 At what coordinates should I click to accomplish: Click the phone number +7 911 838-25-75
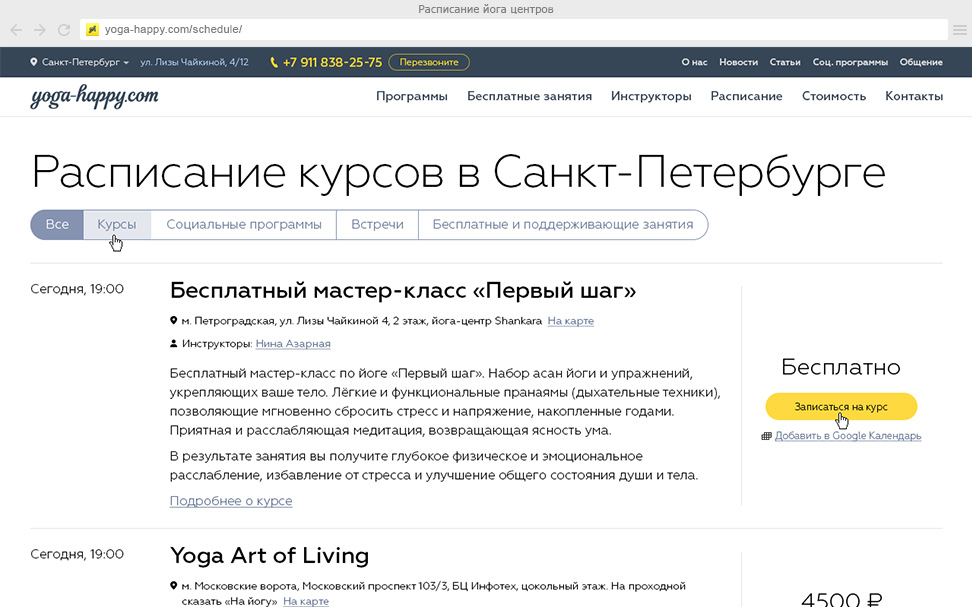point(332,62)
